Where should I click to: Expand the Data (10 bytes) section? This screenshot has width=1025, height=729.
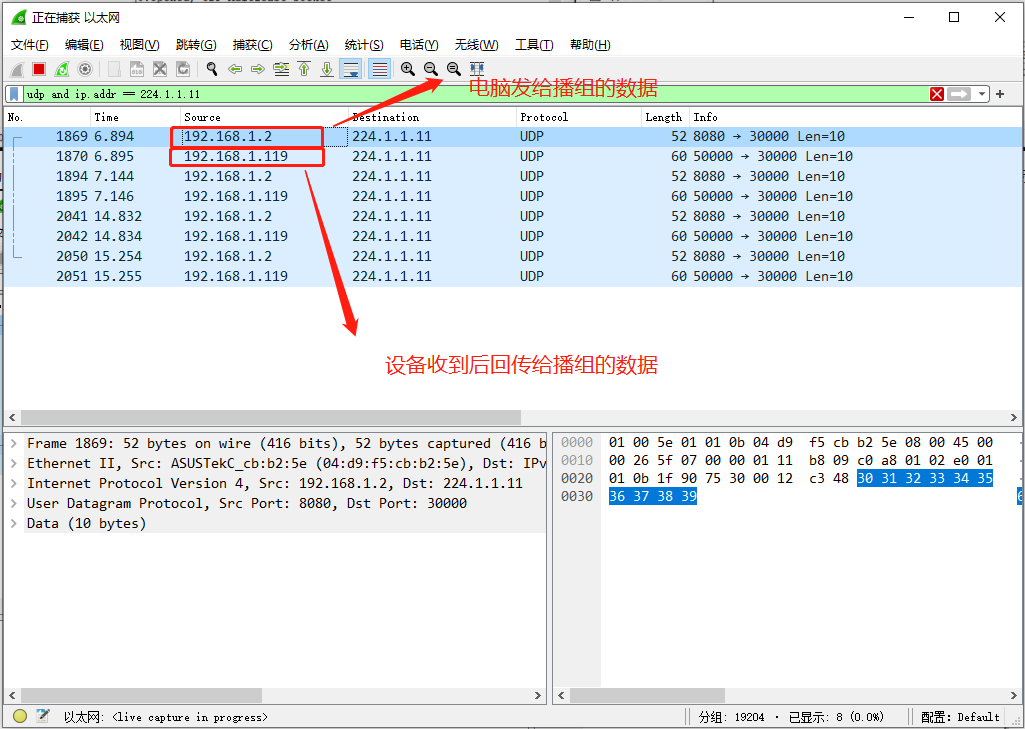14,523
